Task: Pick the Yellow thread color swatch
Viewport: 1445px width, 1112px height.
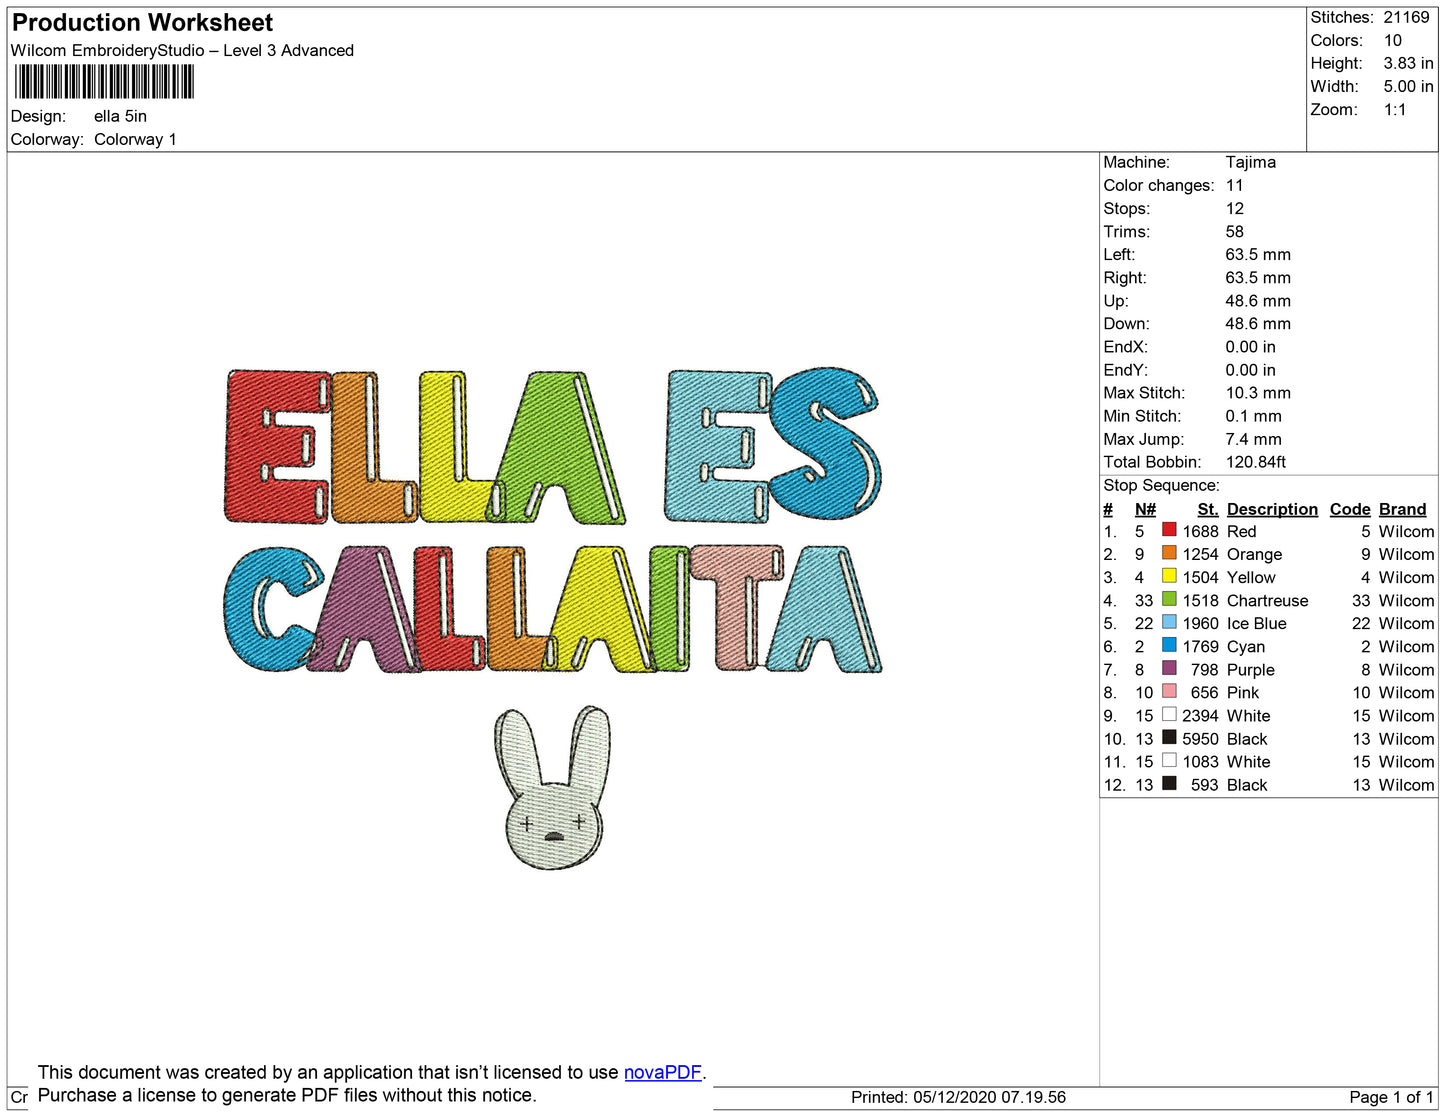Action: coord(1168,576)
